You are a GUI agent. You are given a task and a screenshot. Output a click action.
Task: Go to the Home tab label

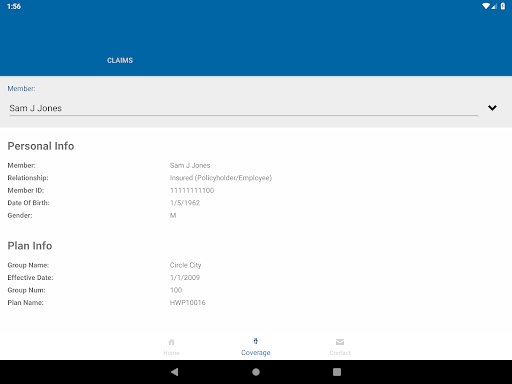coord(171,353)
